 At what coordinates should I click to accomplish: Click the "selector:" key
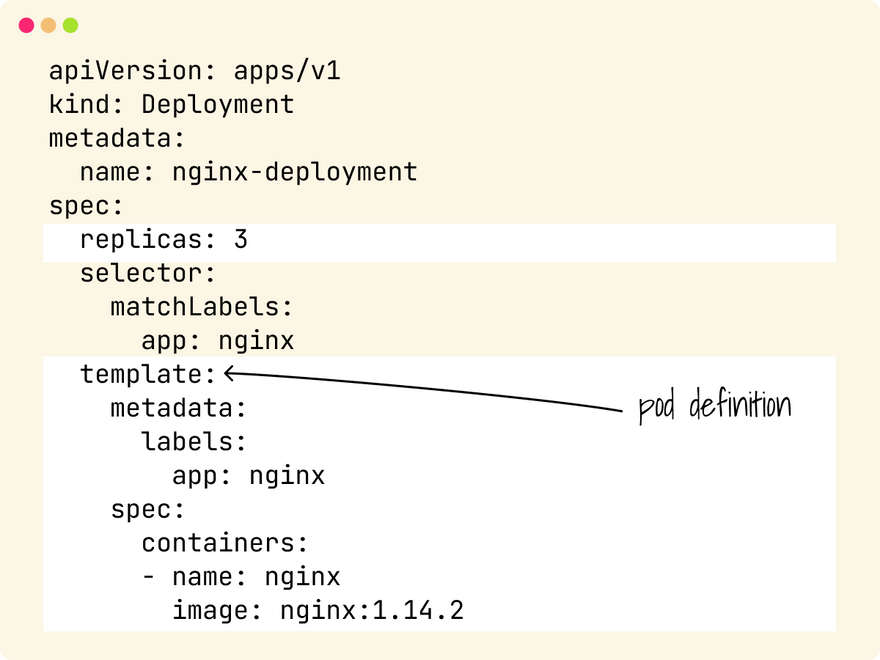coord(148,273)
